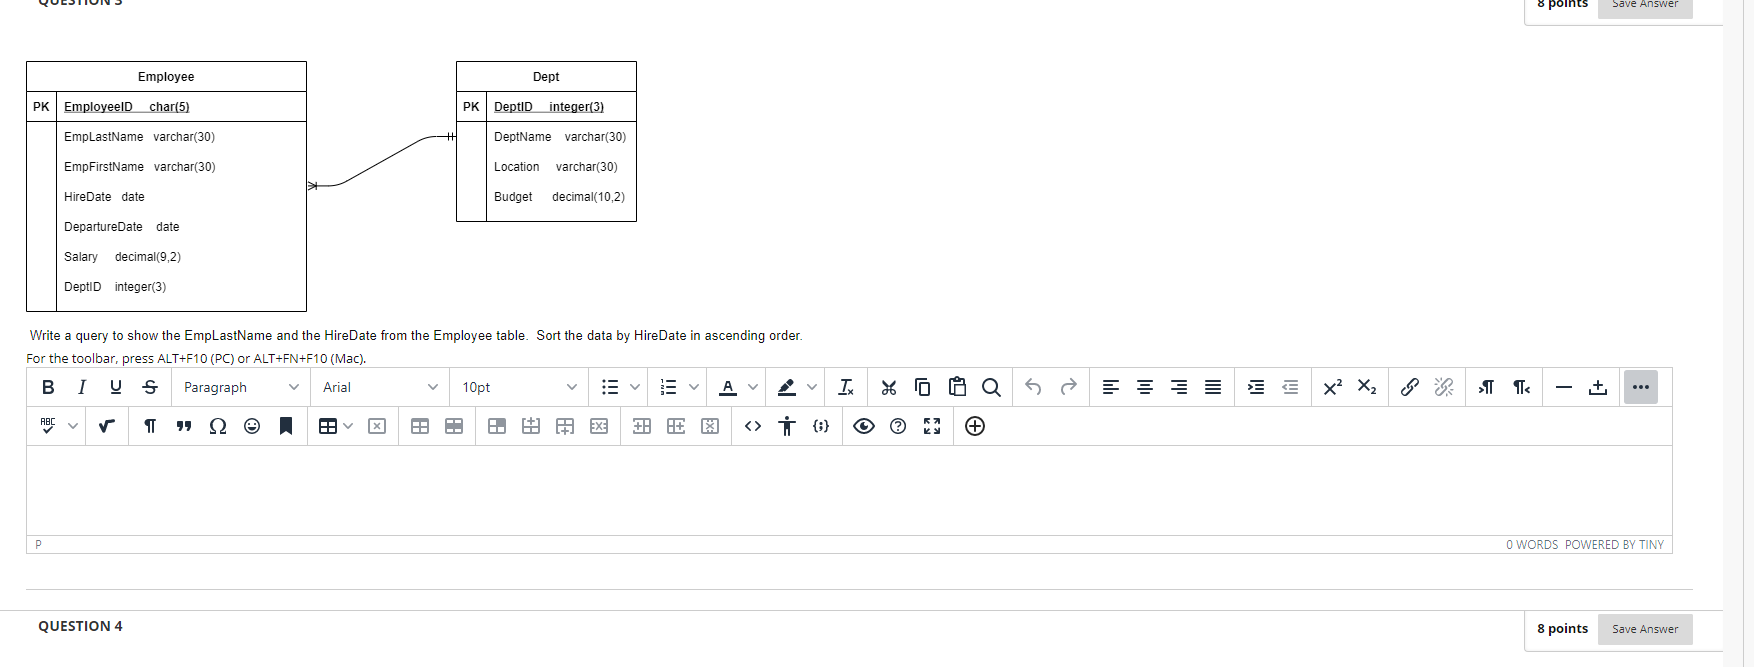Center align the text

pos(1145,387)
